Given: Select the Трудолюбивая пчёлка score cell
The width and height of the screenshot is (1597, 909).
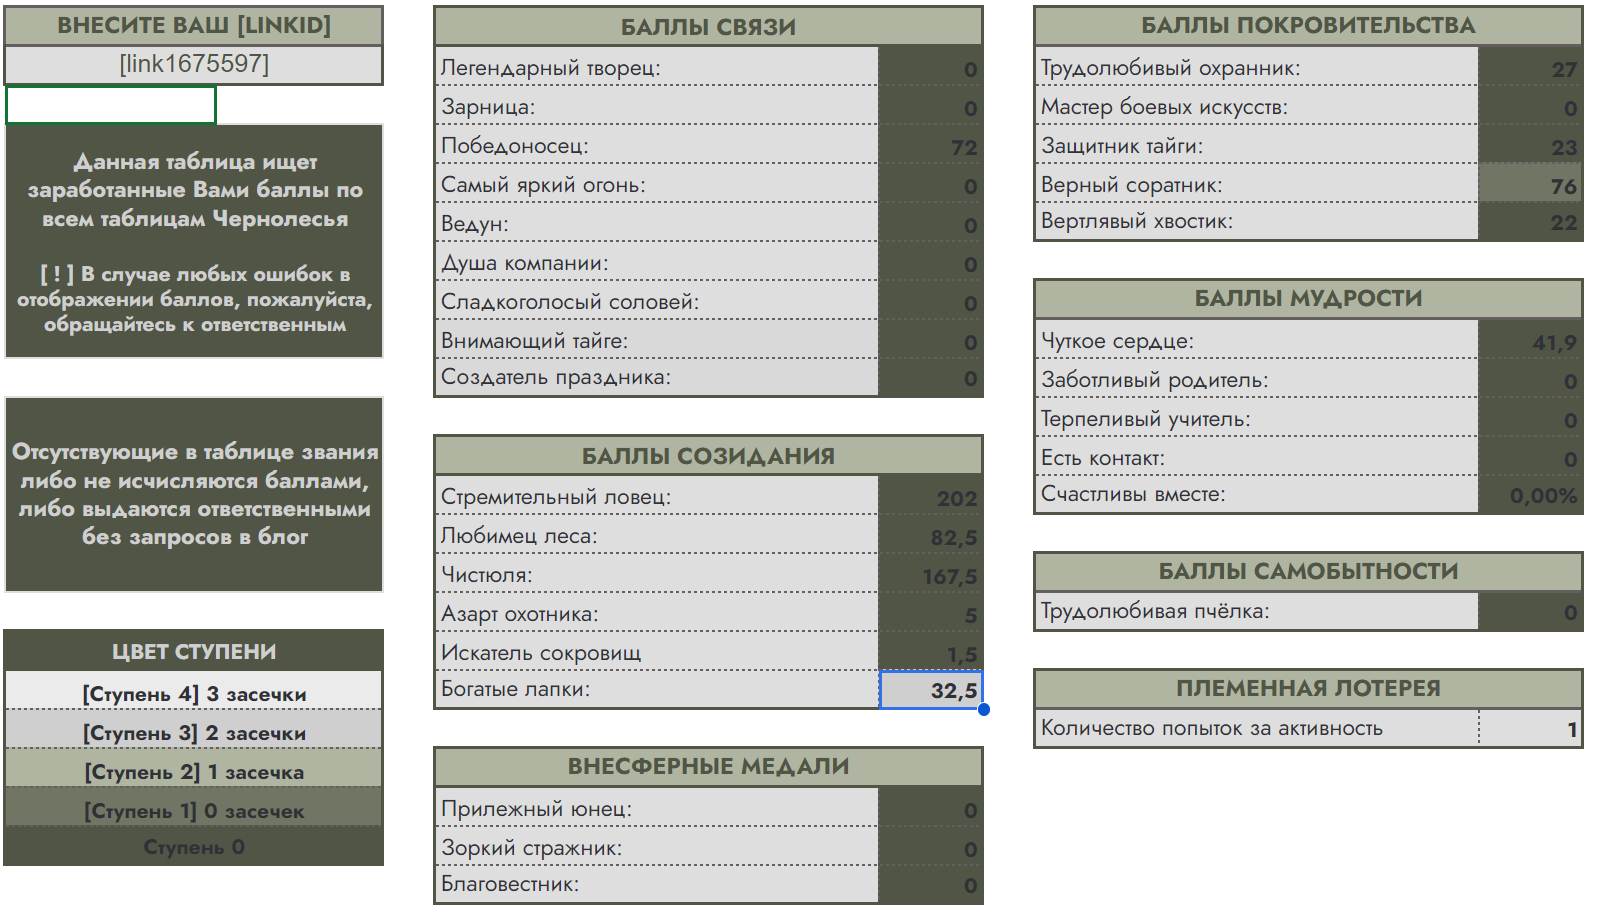Looking at the screenshot, I should point(1530,612).
